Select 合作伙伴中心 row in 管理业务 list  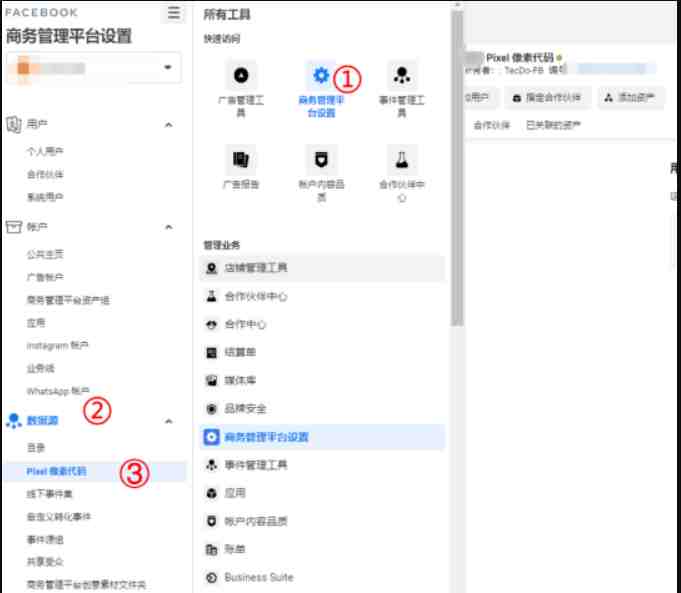point(322,297)
